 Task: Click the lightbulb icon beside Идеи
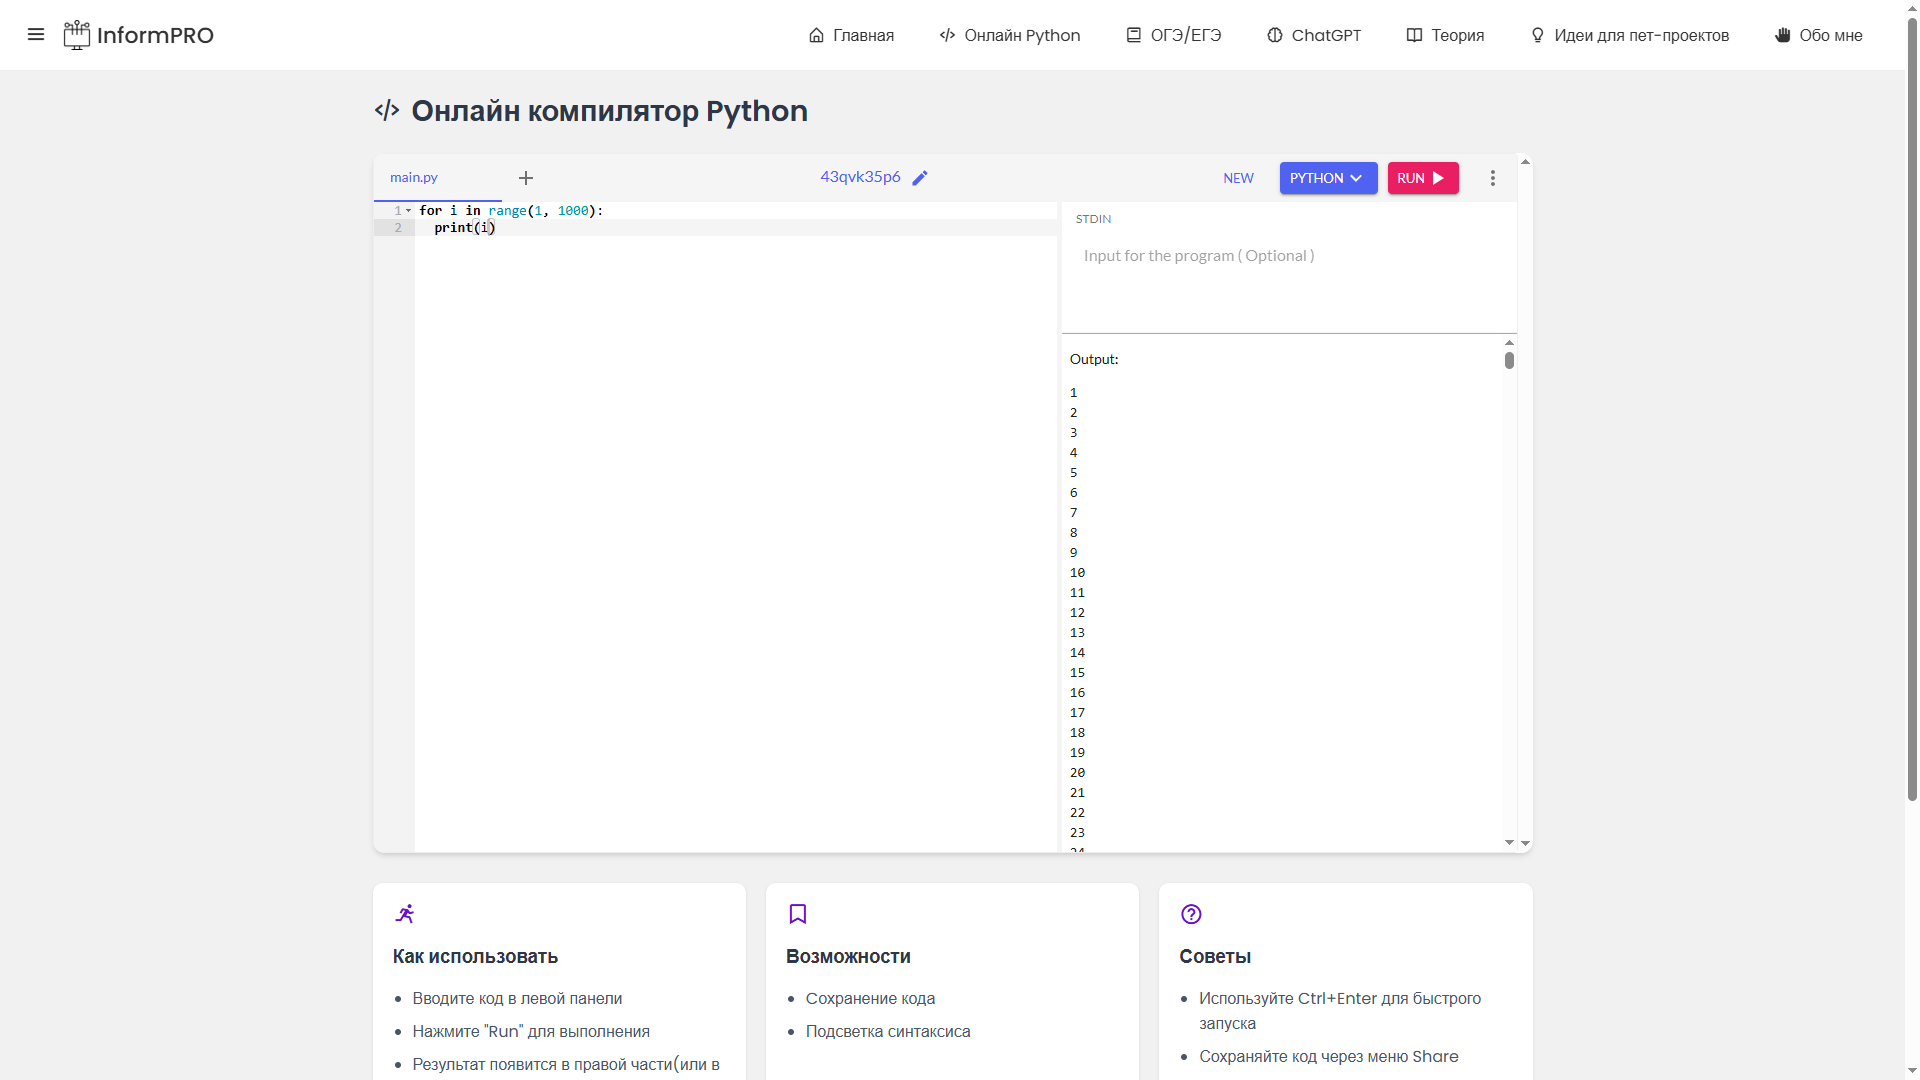click(1538, 35)
